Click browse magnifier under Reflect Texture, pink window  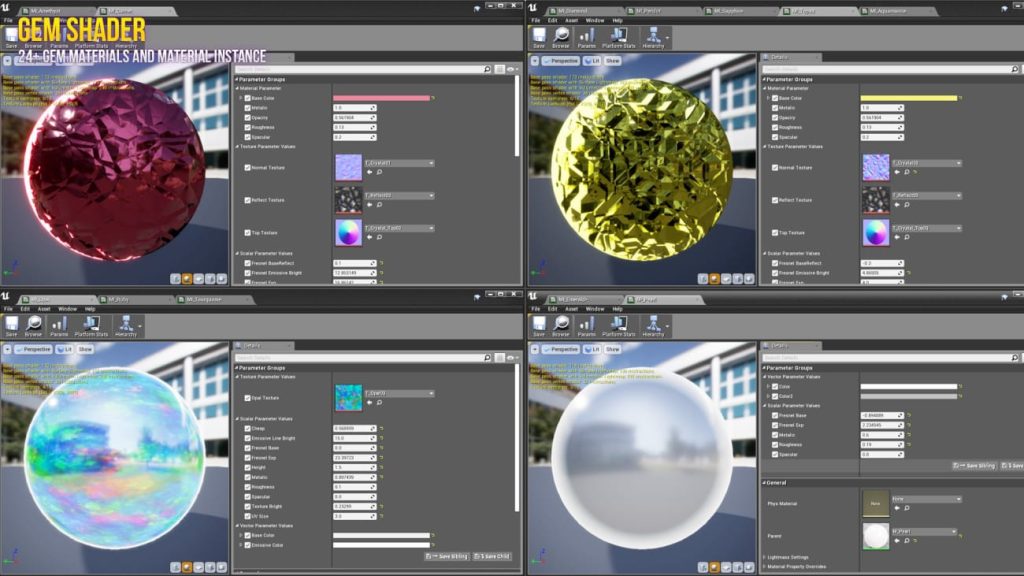[x=379, y=205]
